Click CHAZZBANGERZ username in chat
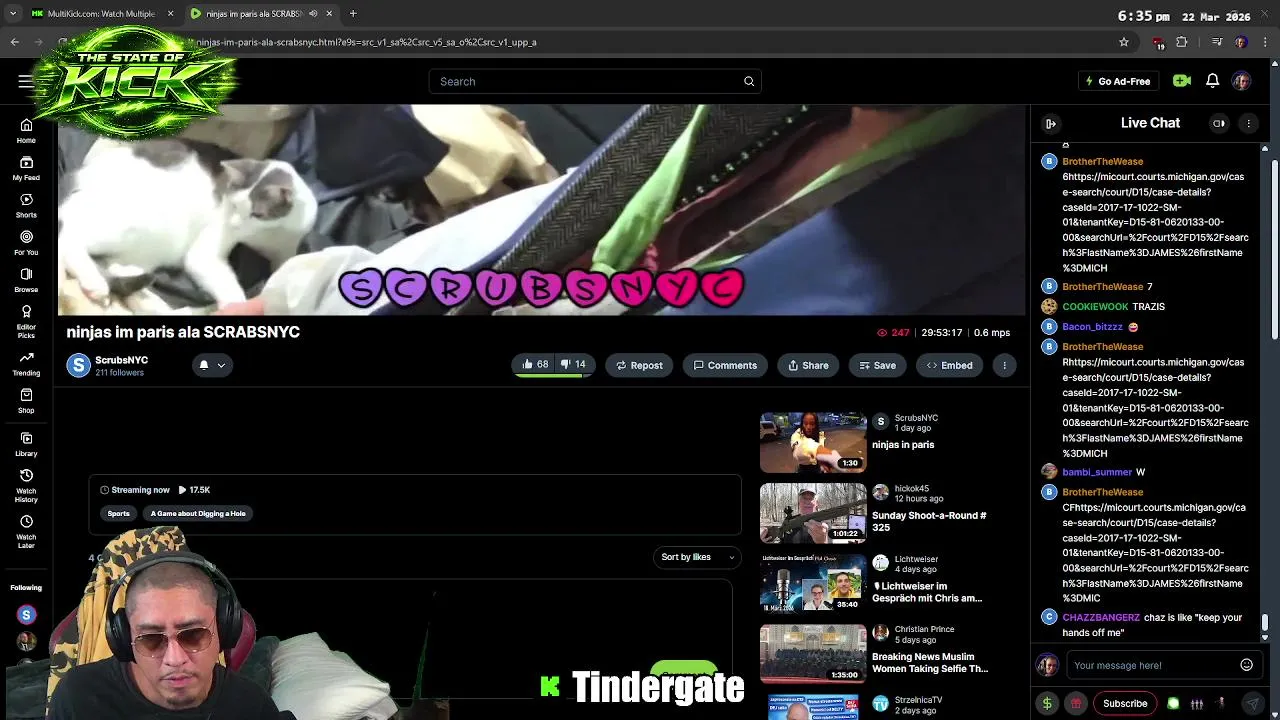 pyautogui.click(x=1101, y=618)
